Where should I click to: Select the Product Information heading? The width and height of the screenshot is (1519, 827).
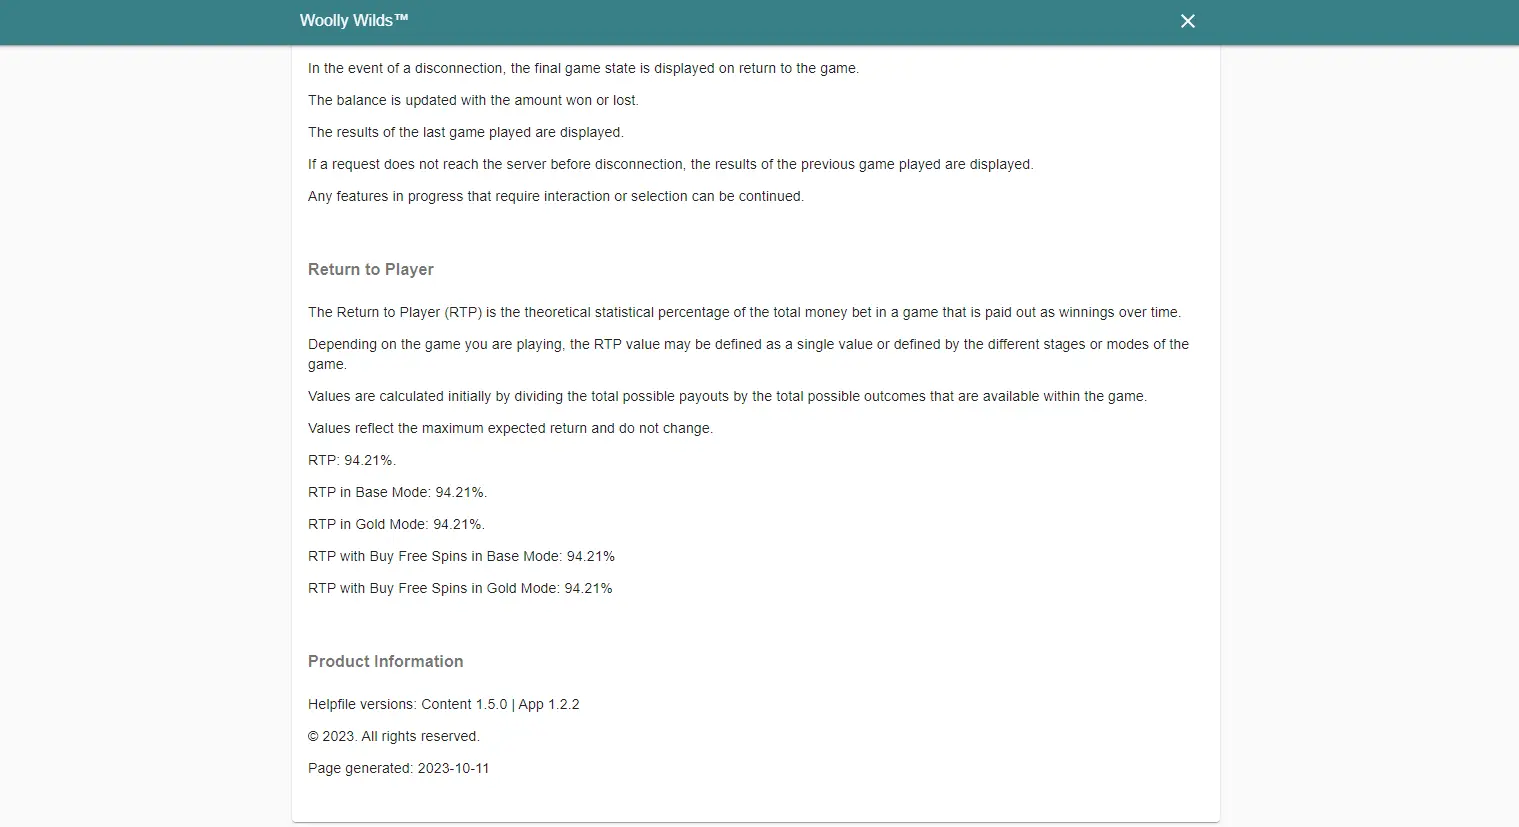pyautogui.click(x=386, y=661)
